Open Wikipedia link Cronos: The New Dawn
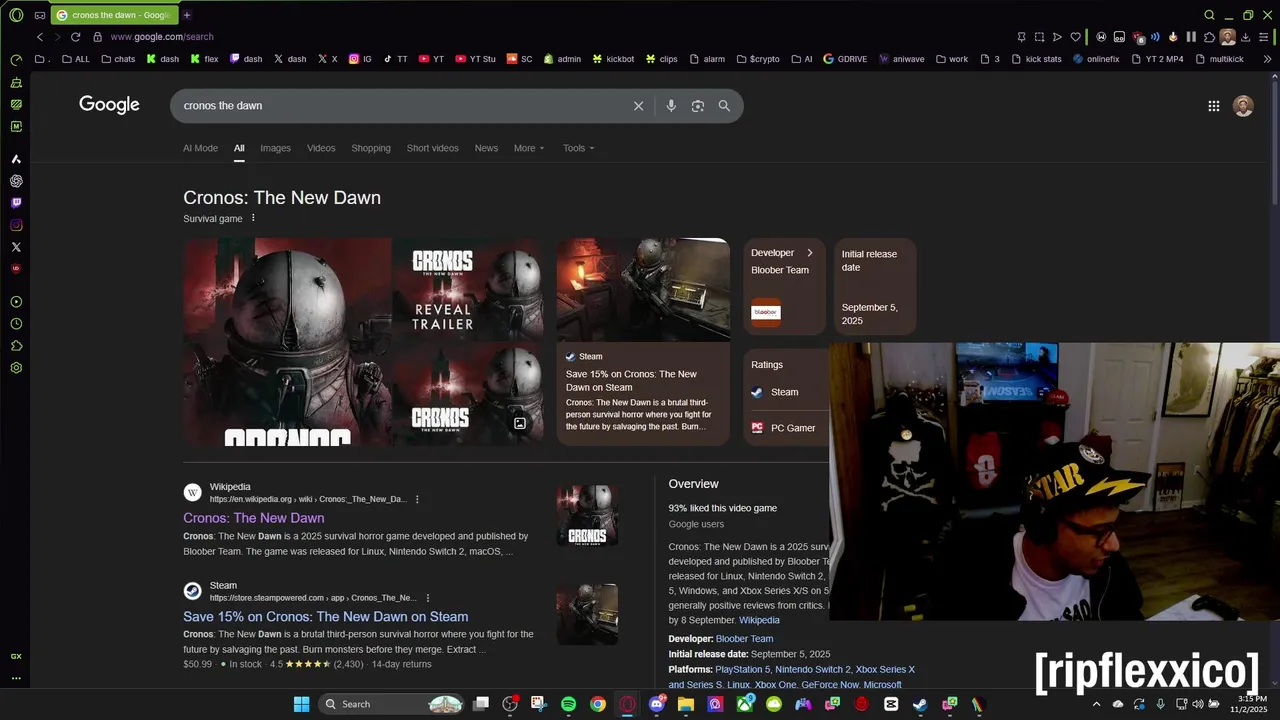 click(x=253, y=518)
